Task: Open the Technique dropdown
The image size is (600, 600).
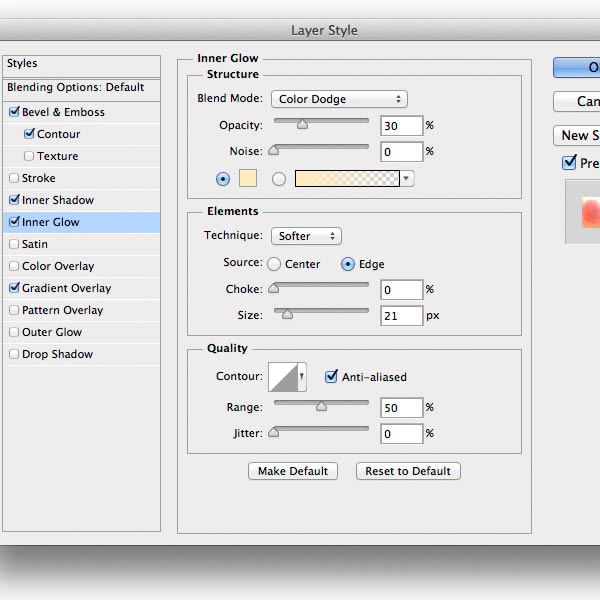Action: coord(306,236)
